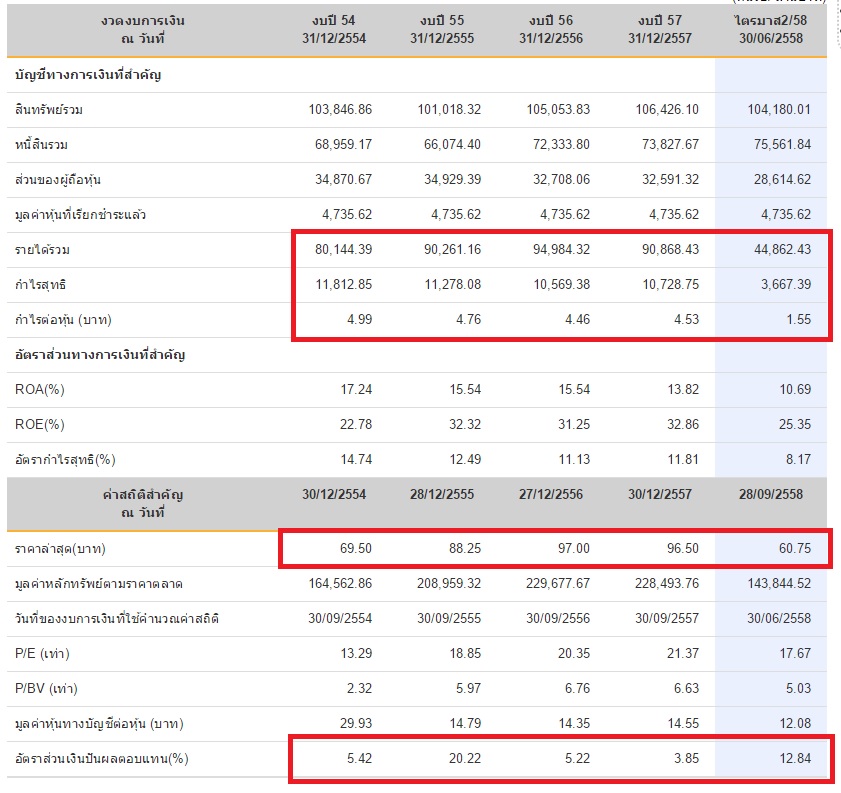
Task: Click market cap value 143,844.52
Action: click(x=779, y=583)
